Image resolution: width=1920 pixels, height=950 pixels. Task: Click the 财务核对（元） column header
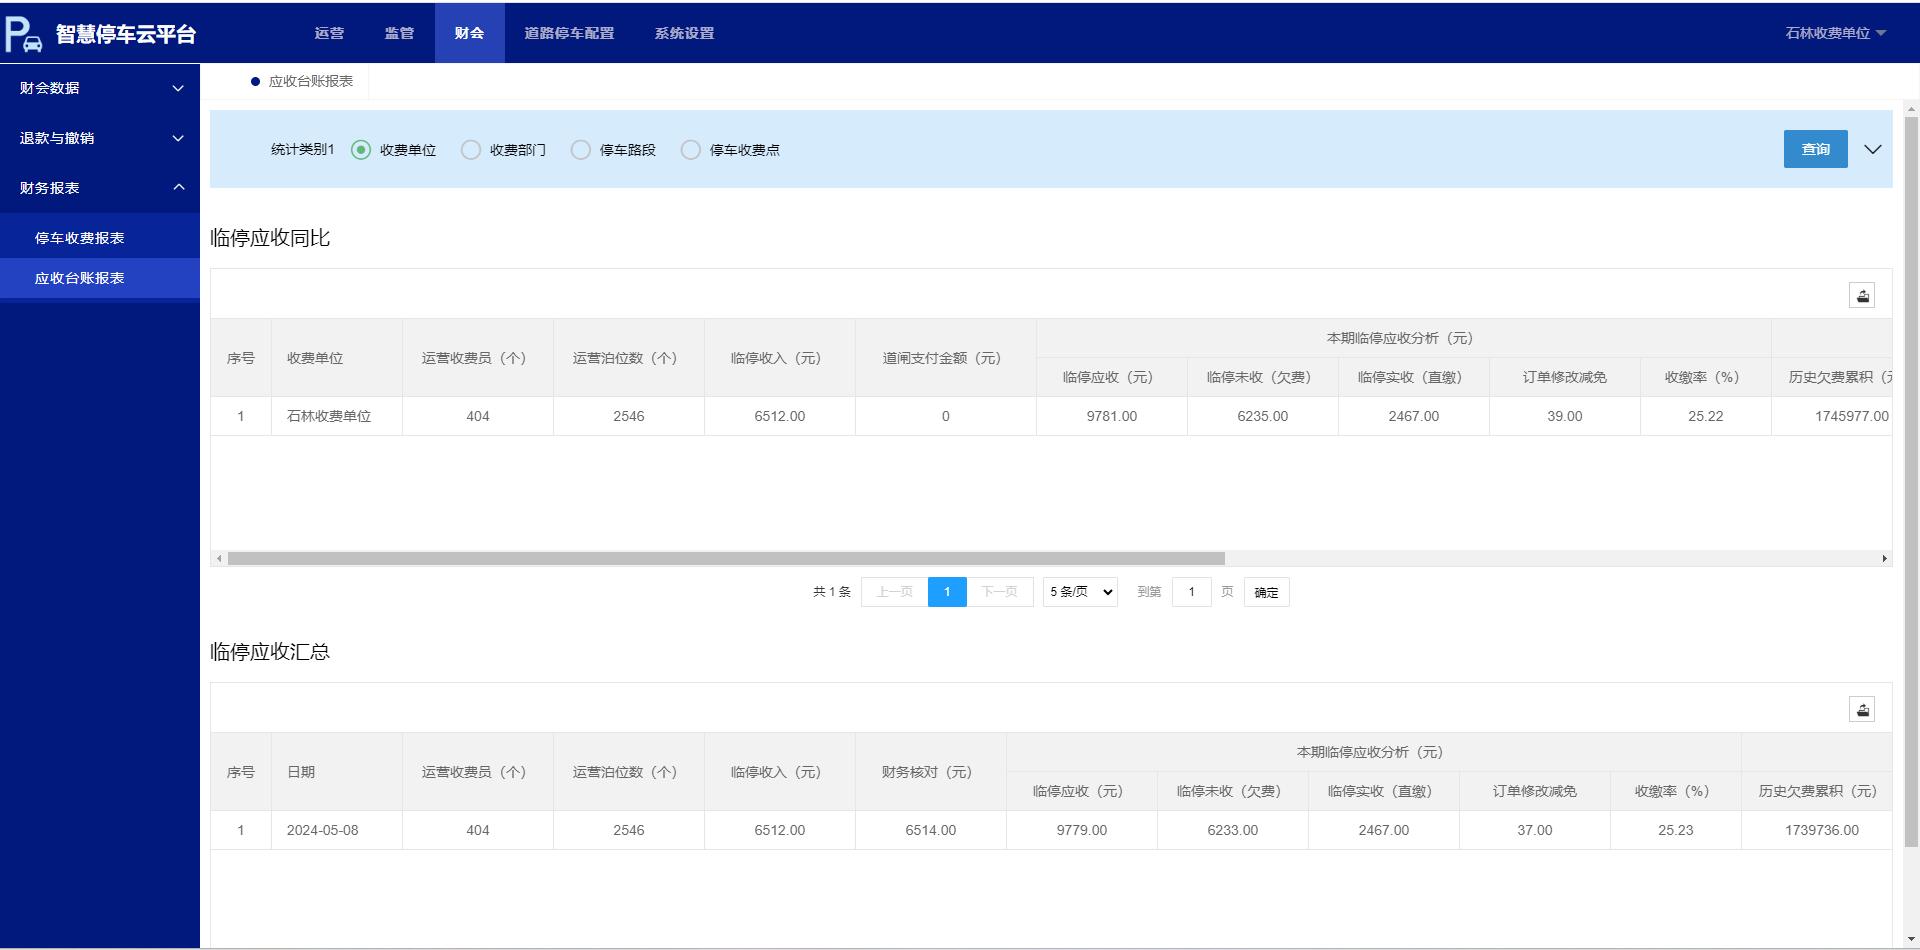click(x=930, y=772)
